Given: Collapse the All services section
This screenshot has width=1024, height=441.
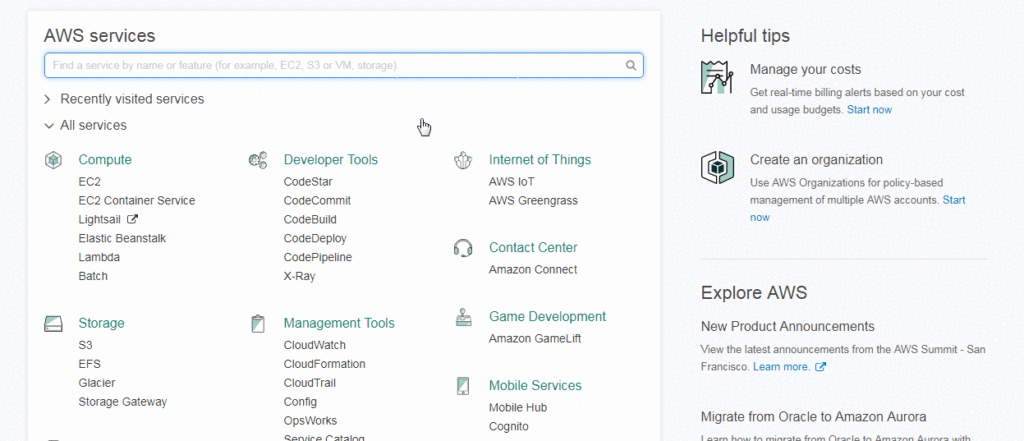Looking at the screenshot, I should point(86,125).
